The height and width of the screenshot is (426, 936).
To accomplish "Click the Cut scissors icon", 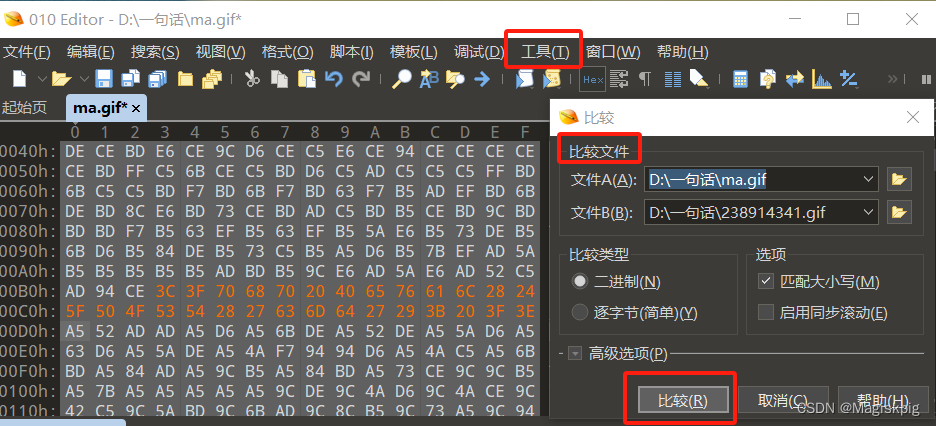I will [252, 79].
